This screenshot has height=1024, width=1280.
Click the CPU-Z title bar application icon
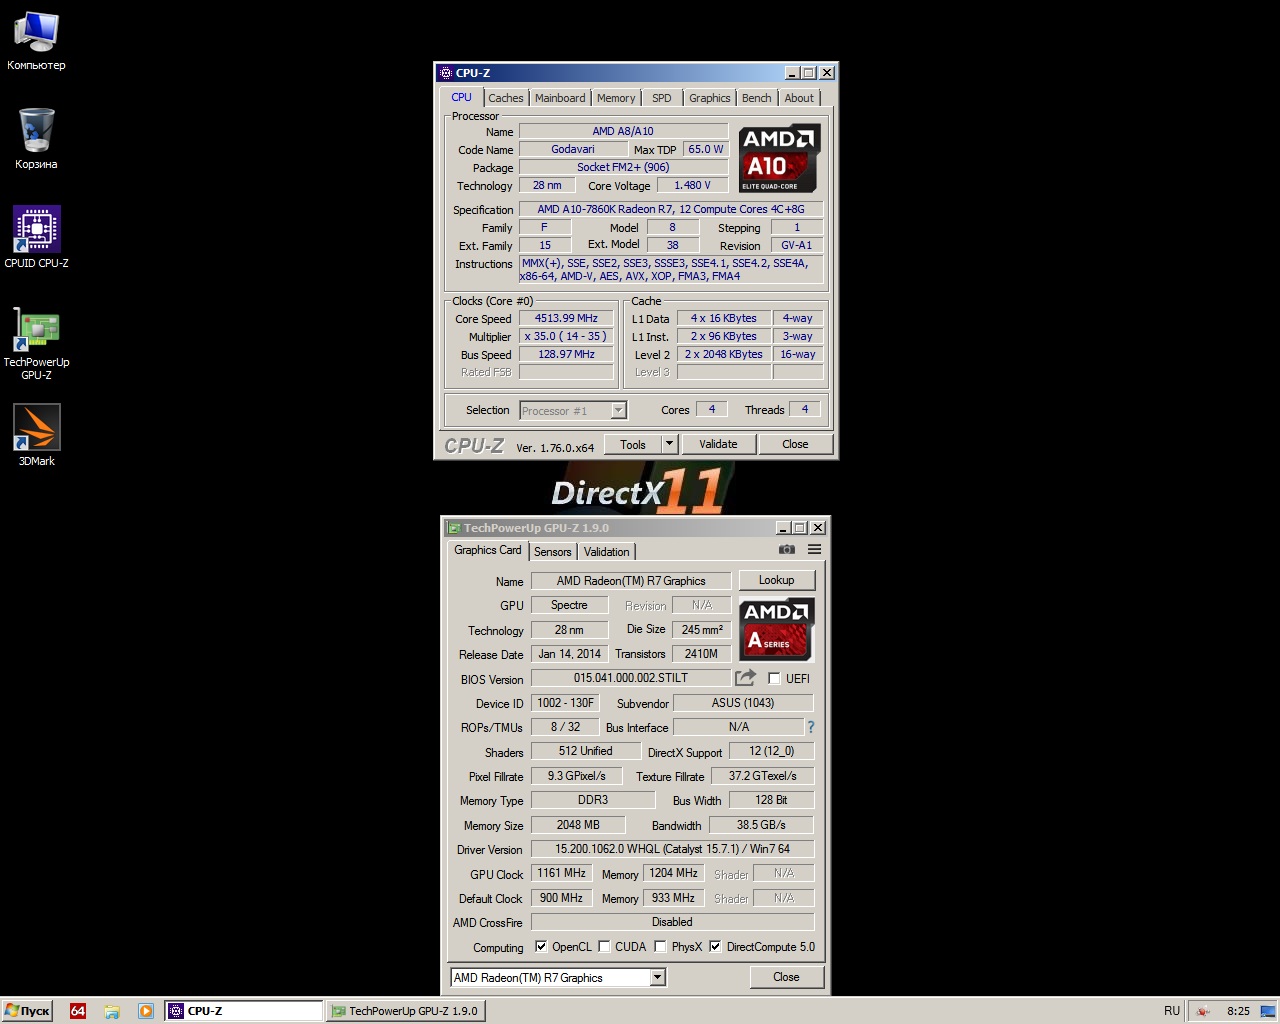[446, 73]
